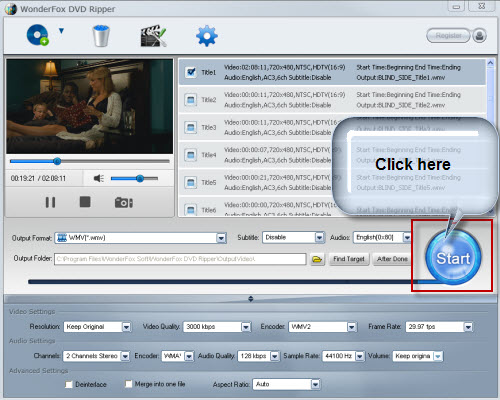The width and height of the screenshot is (500, 400).
Task: Open the Subtitle Disable dropdown
Action: point(319,238)
